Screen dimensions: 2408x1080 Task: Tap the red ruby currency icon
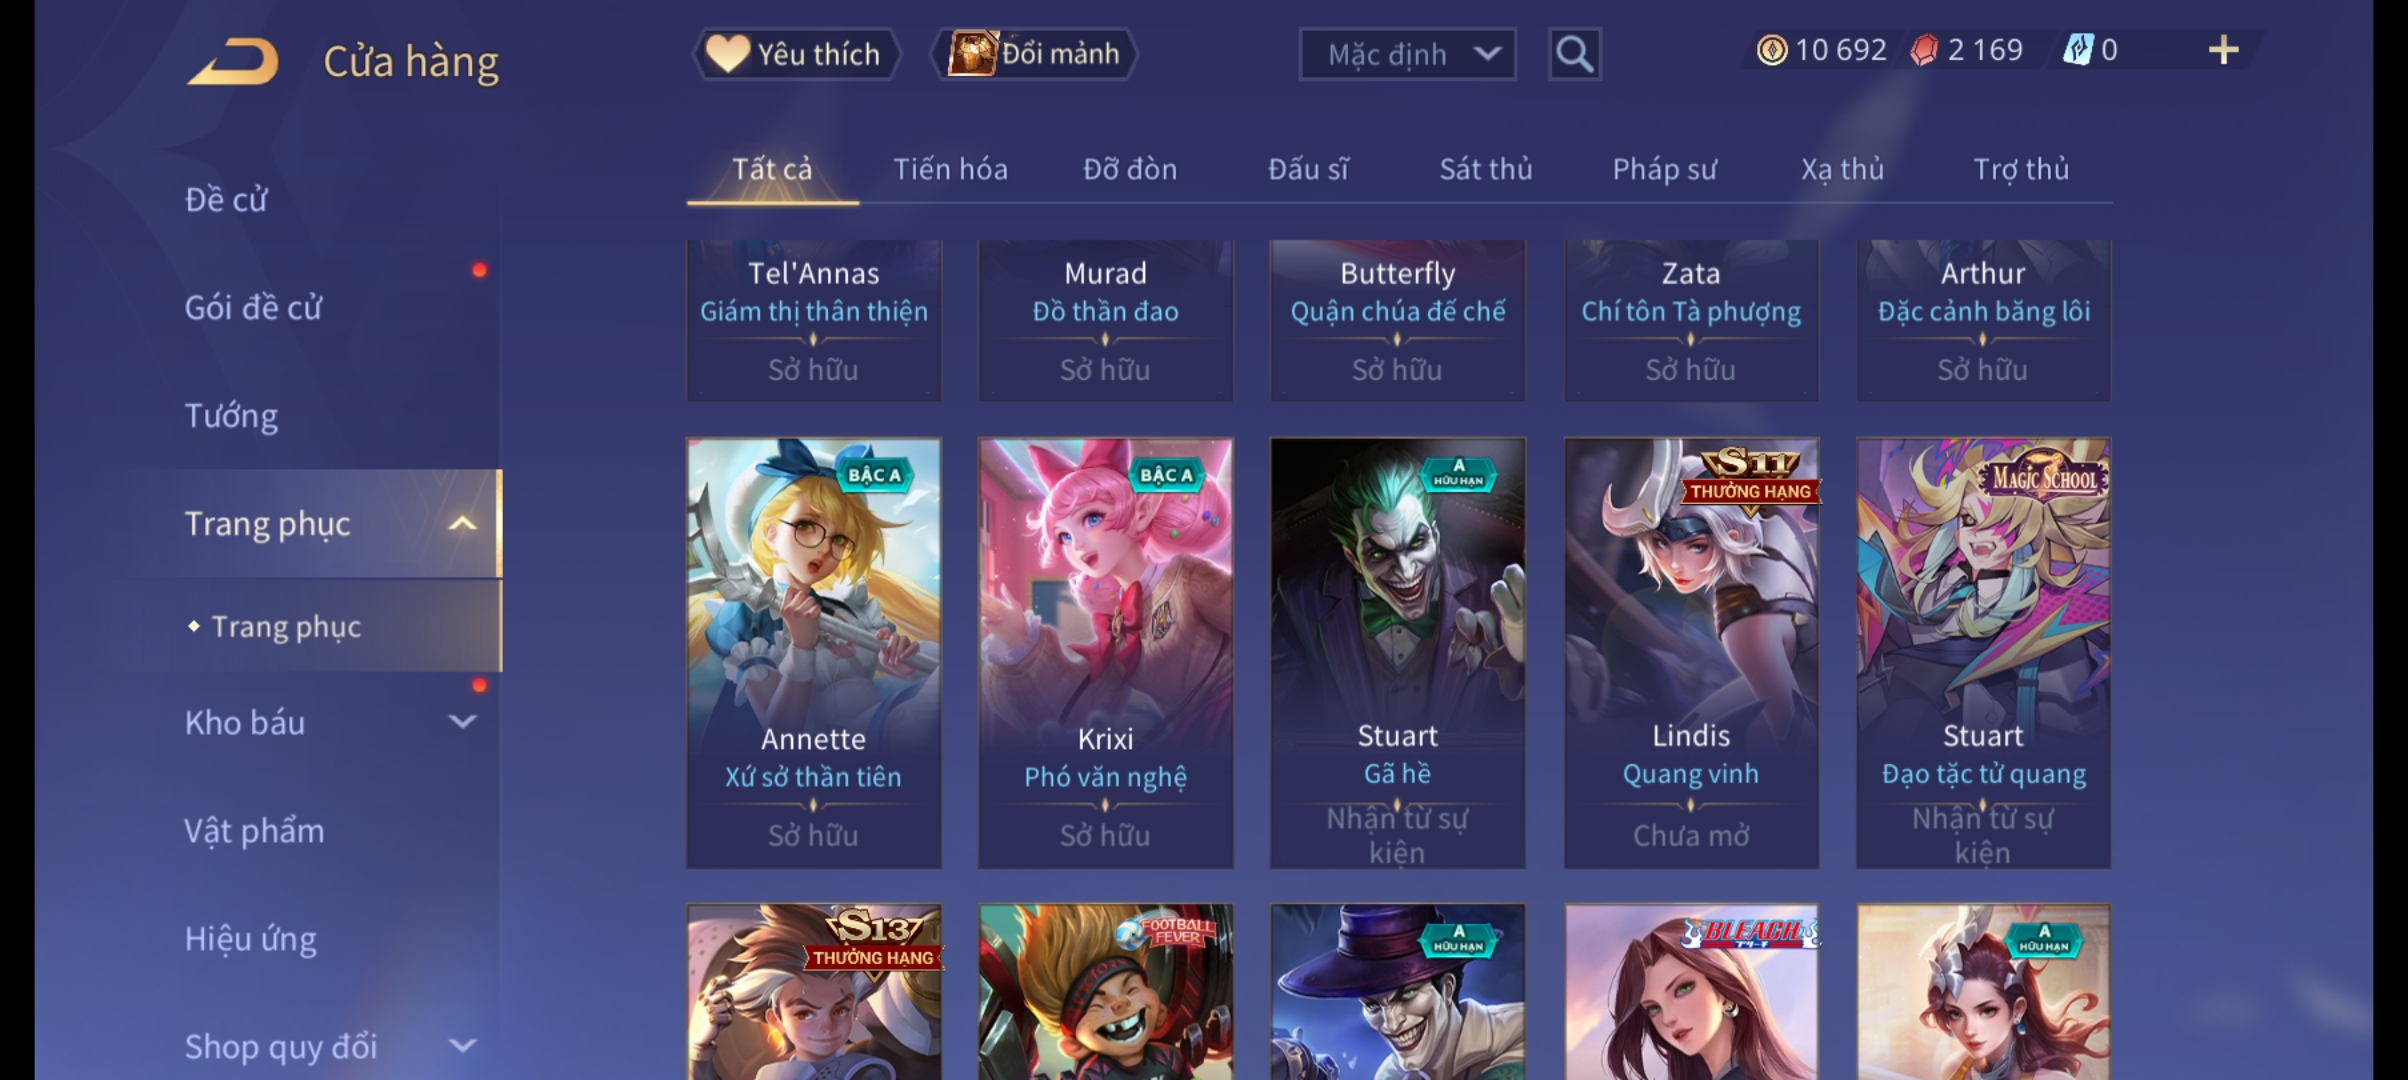(1923, 50)
